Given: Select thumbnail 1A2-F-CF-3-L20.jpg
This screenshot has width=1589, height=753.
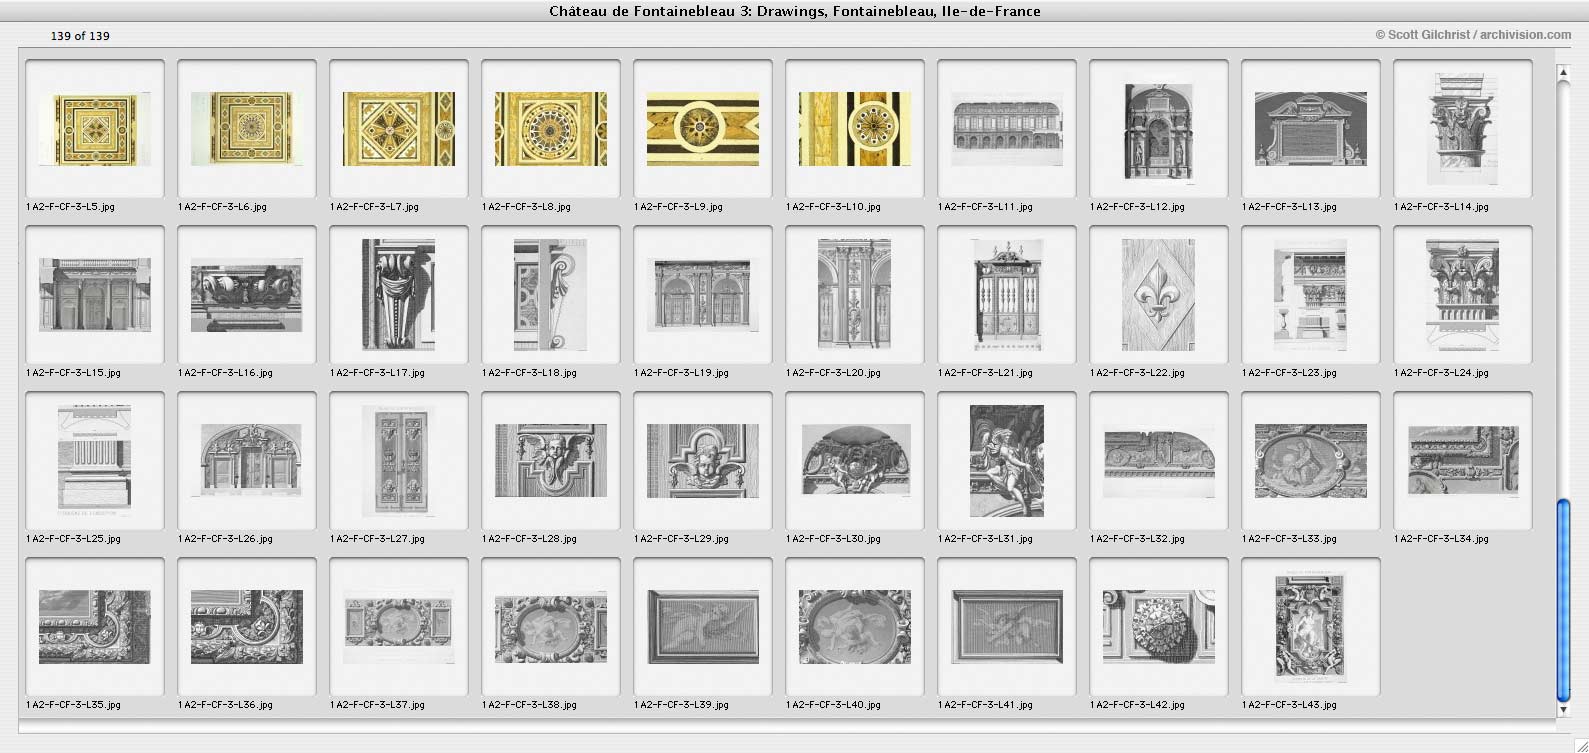Looking at the screenshot, I should tap(855, 296).
